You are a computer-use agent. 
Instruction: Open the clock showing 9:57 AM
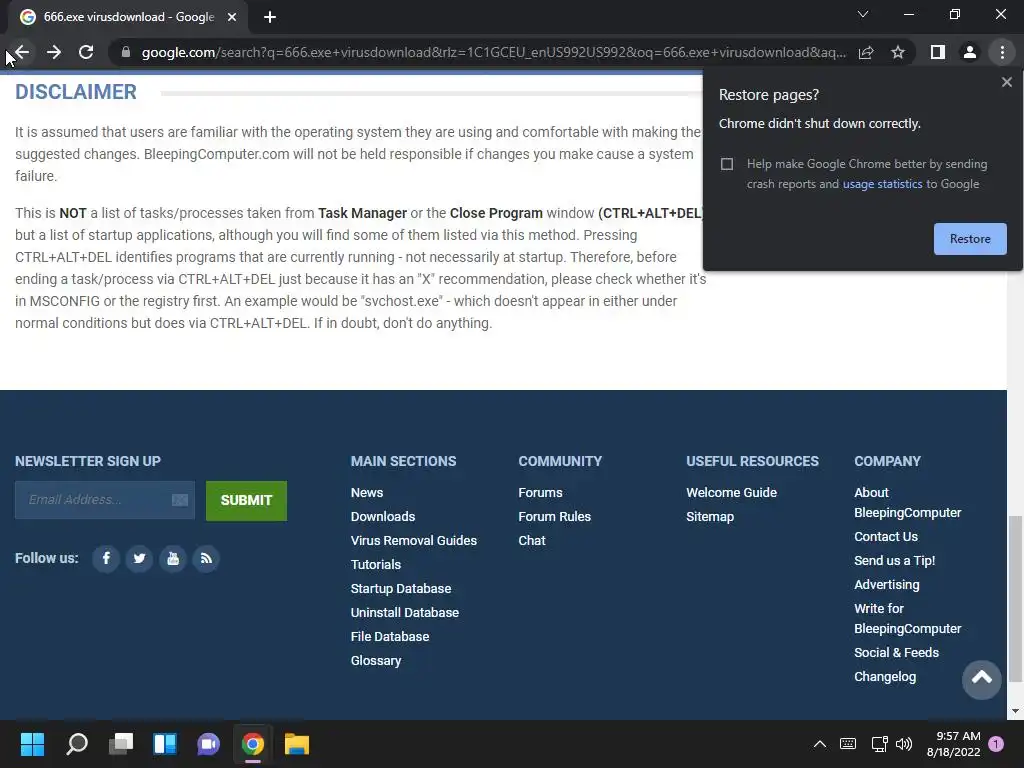[953, 744]
